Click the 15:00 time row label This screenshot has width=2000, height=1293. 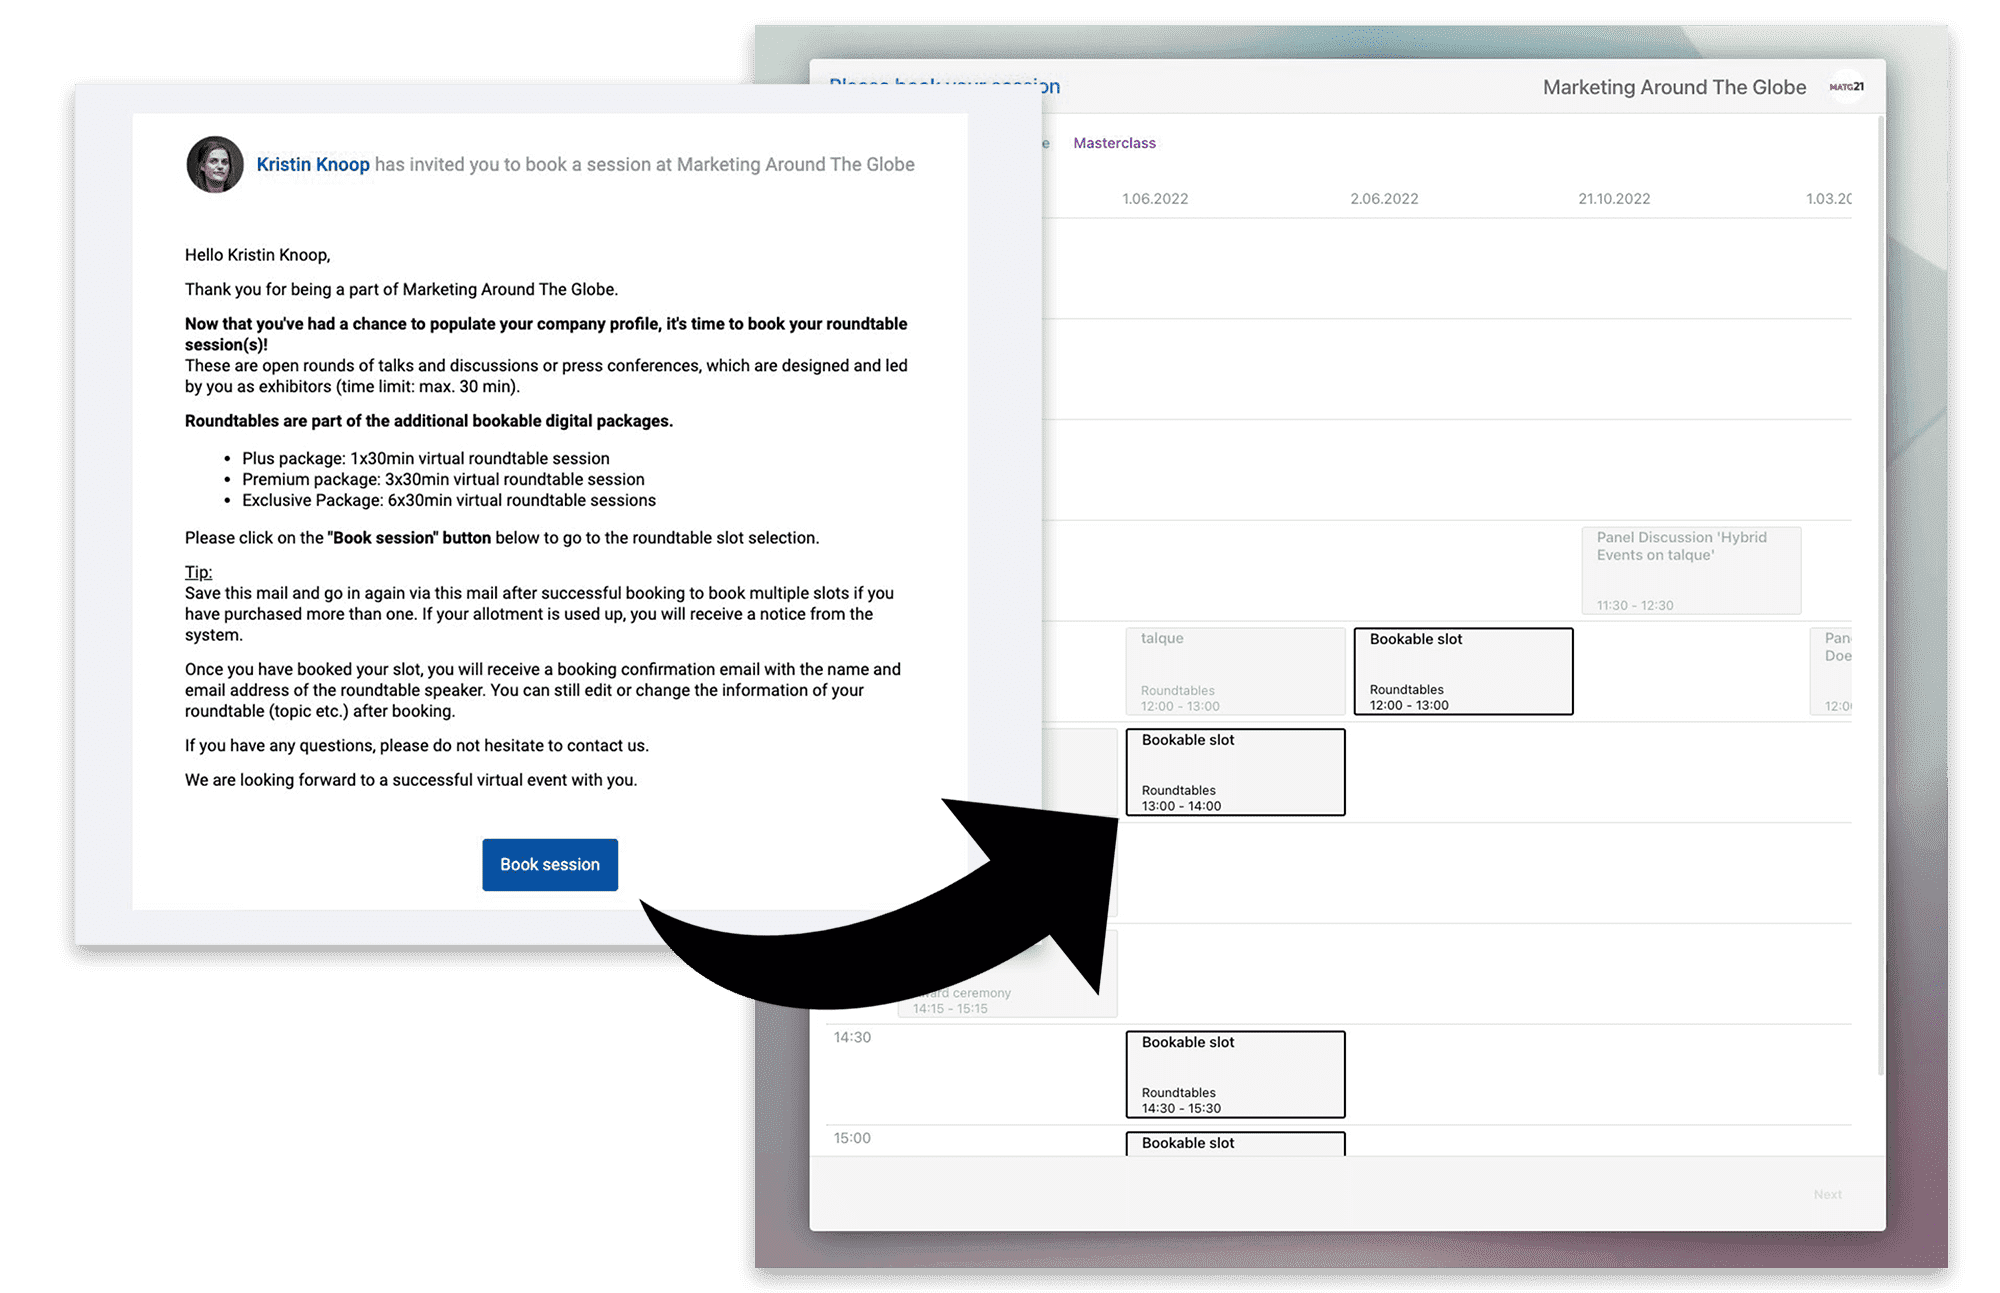point(852,1138)
